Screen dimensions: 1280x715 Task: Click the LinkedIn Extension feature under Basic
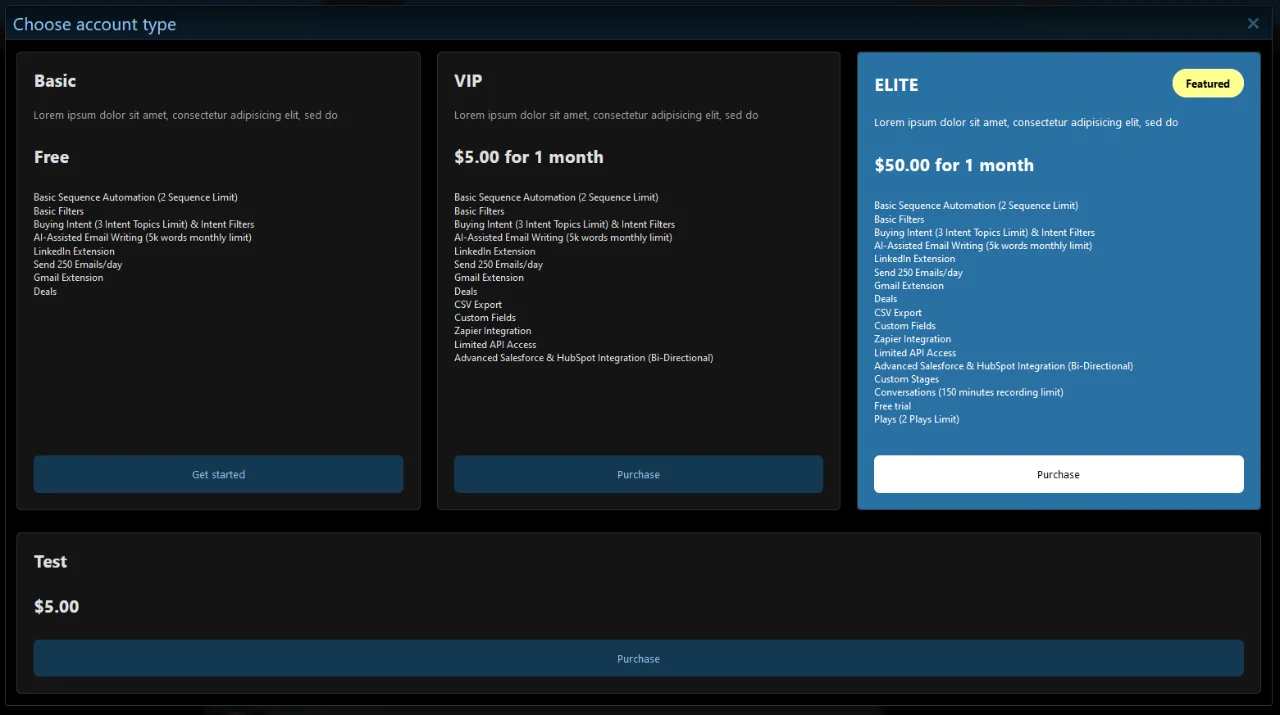pos(73,250)
